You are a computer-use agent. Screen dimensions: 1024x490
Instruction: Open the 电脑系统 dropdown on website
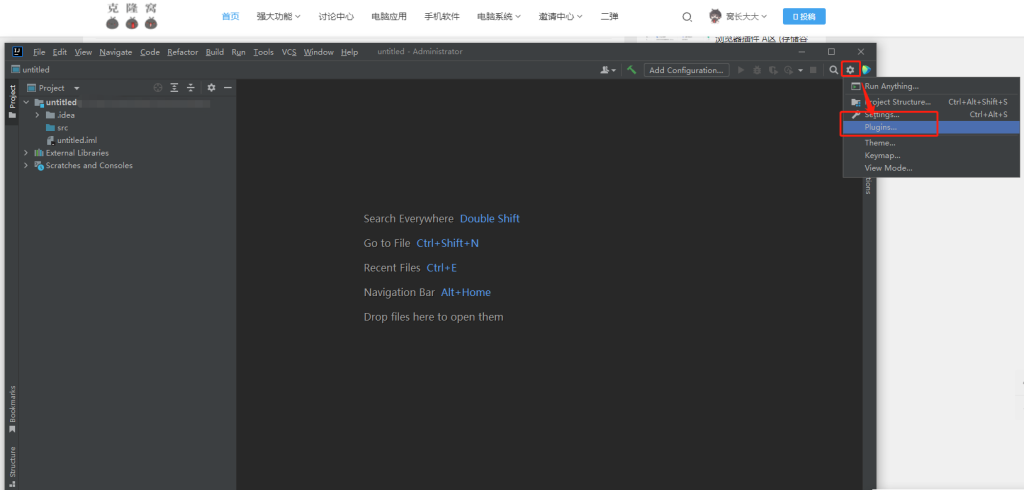coord(499,16)
